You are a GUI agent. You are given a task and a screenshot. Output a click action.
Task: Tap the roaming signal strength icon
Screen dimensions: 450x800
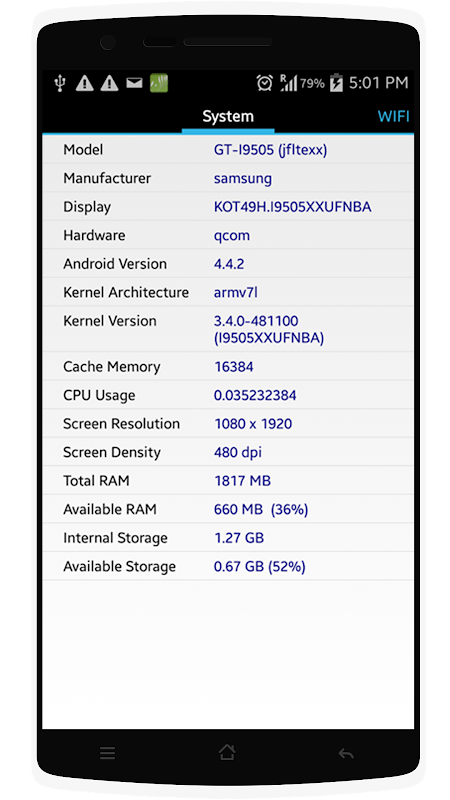288,83
